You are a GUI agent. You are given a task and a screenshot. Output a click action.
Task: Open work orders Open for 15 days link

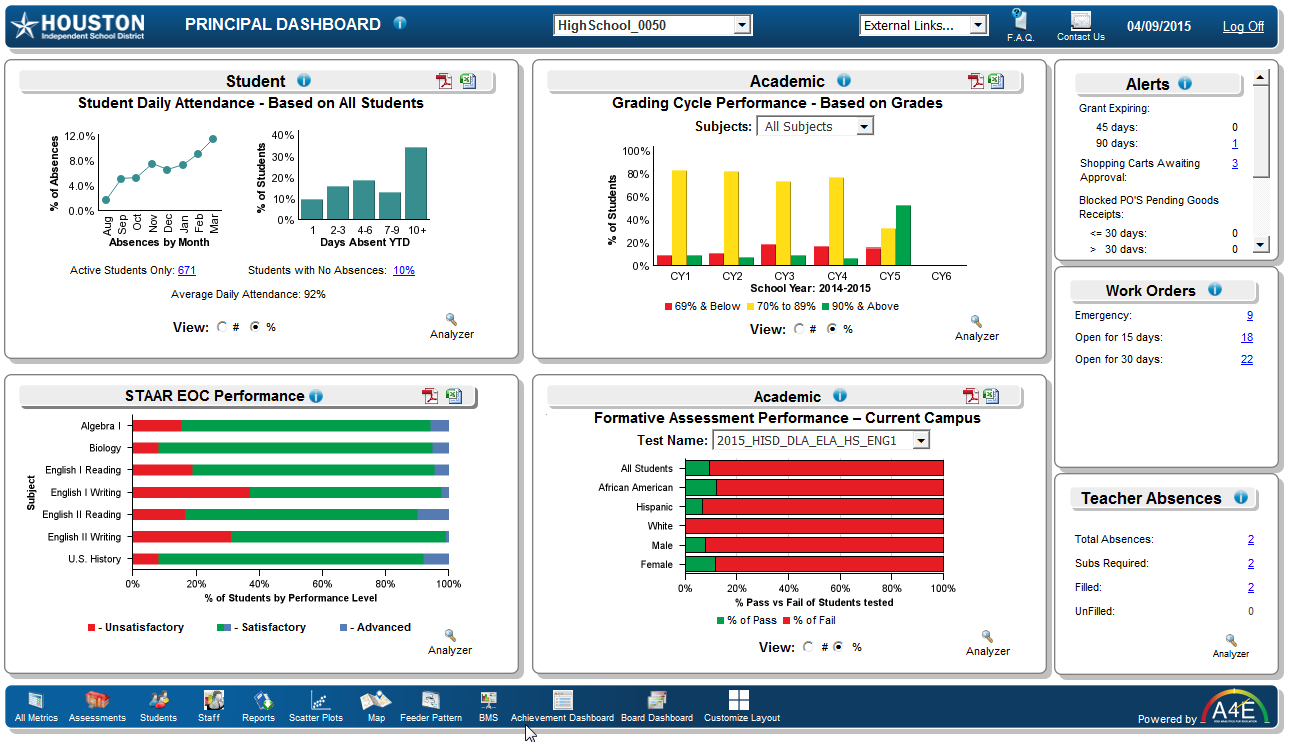(x=1247, y=338)
